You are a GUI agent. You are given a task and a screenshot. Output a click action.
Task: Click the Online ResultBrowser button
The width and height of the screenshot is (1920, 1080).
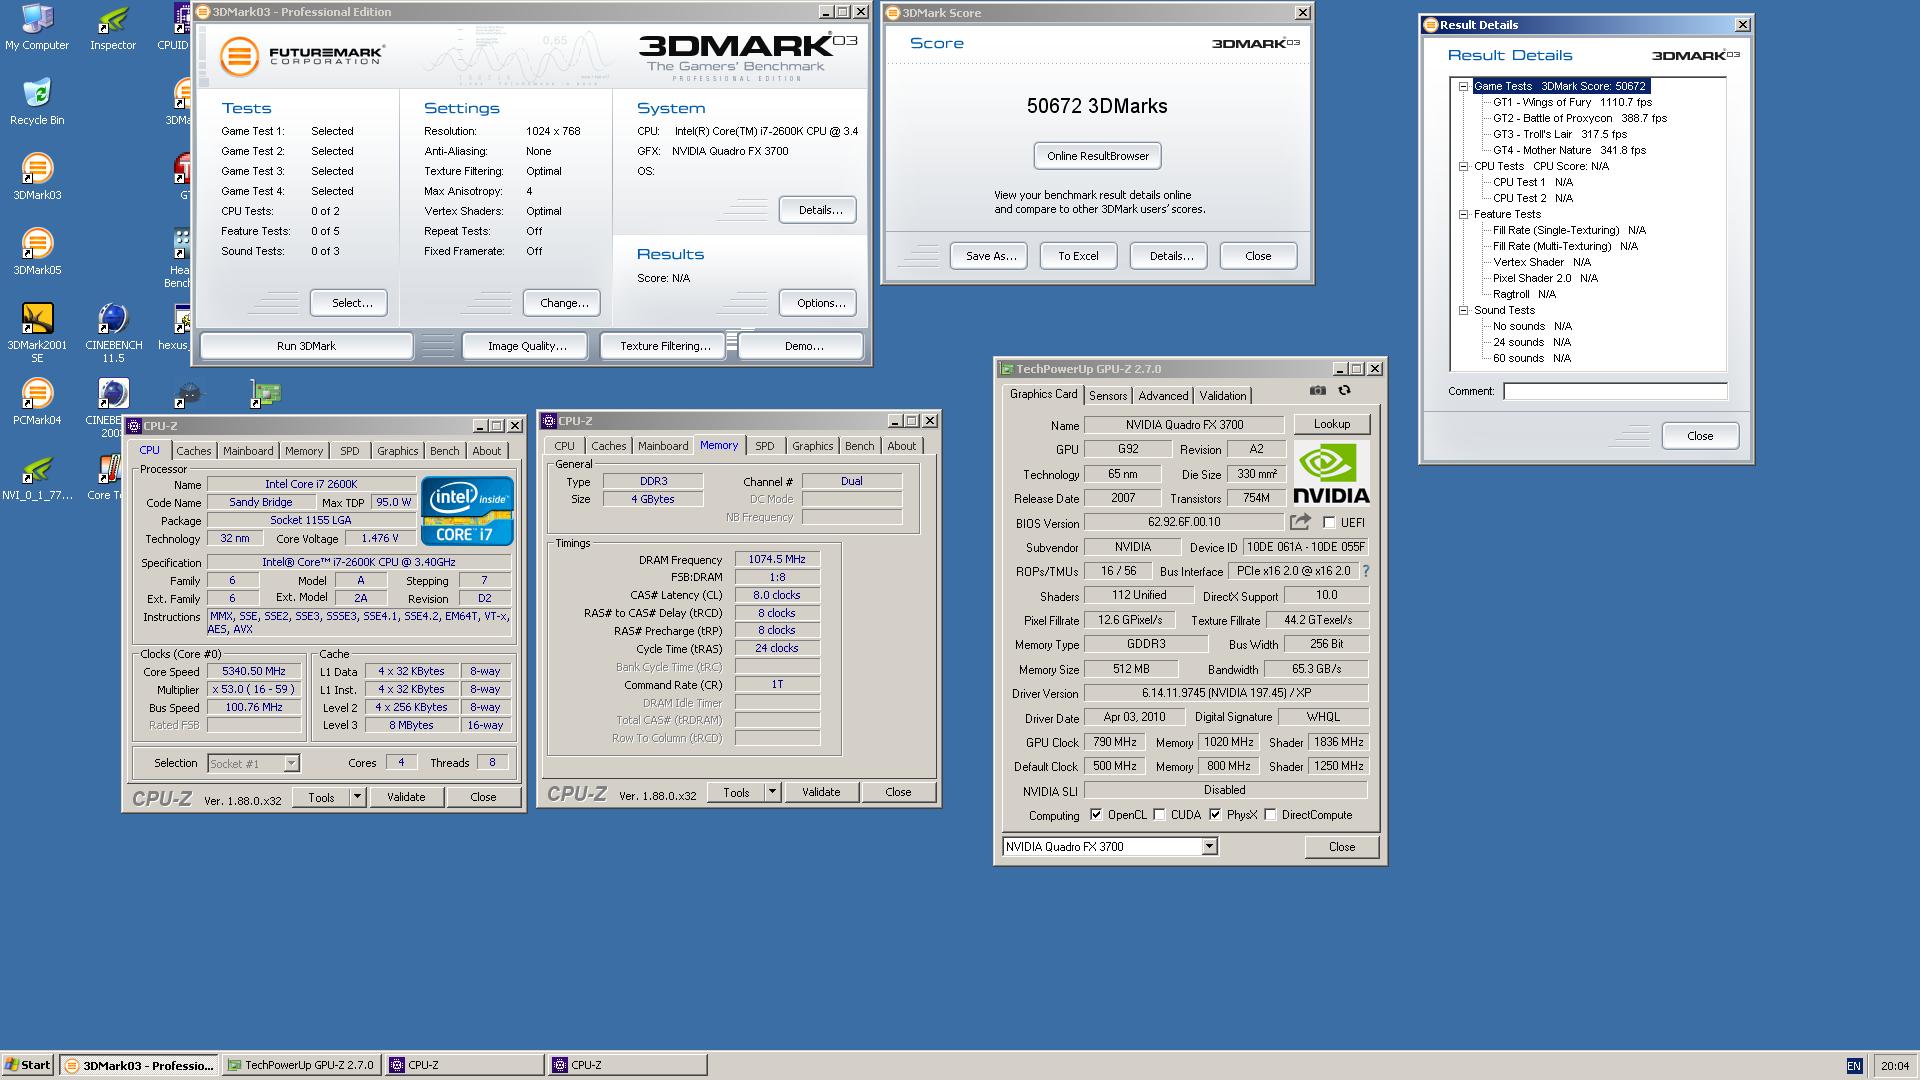point(1097,156)
